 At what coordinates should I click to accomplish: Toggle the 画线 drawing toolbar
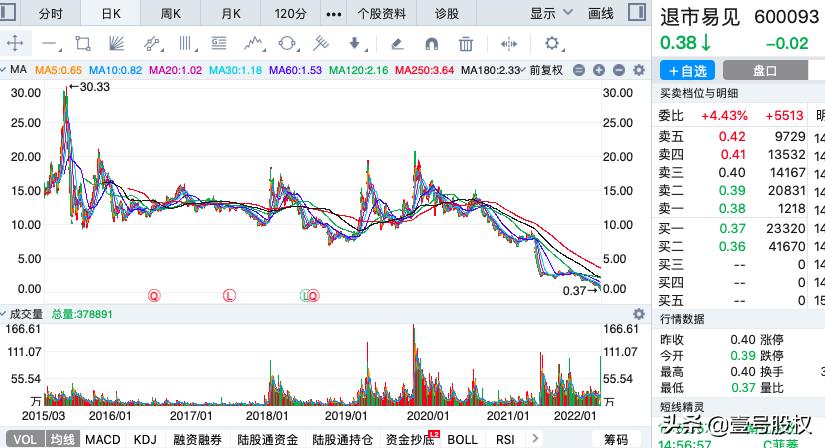601,13
